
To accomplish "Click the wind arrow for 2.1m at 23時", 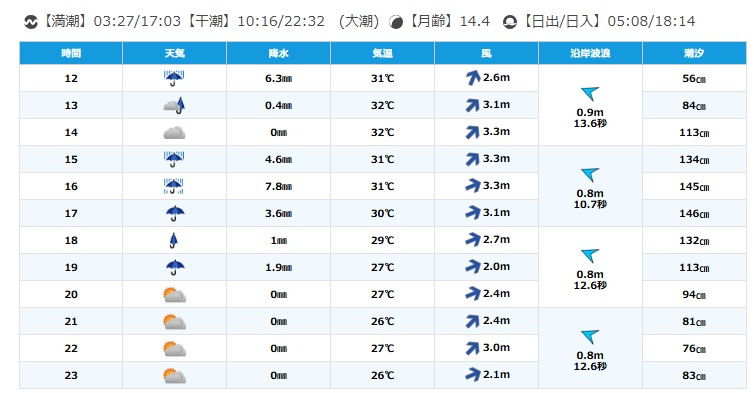I will coord(473,375).
